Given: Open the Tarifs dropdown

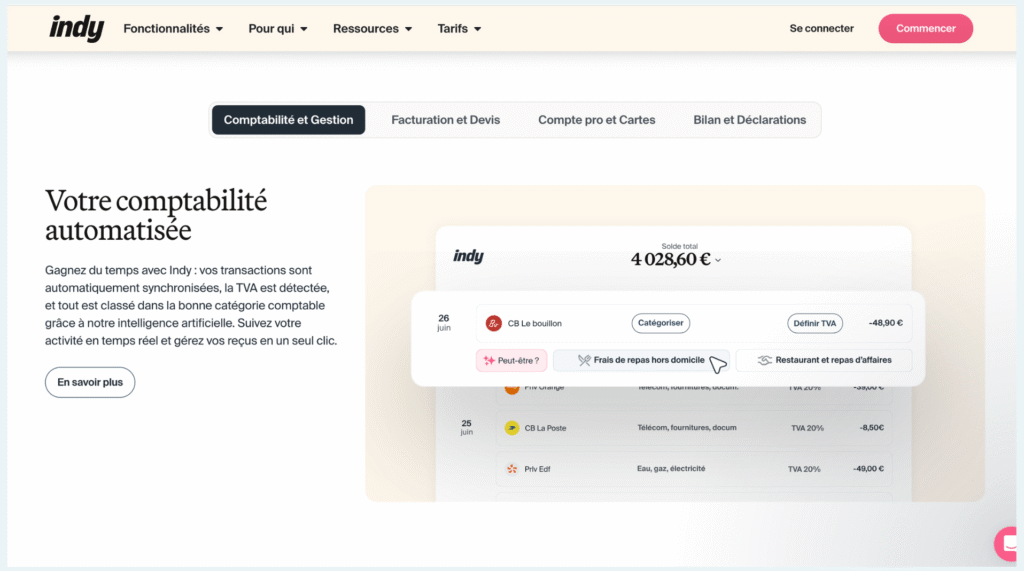Looking at the screenshot, I should 459,29.
